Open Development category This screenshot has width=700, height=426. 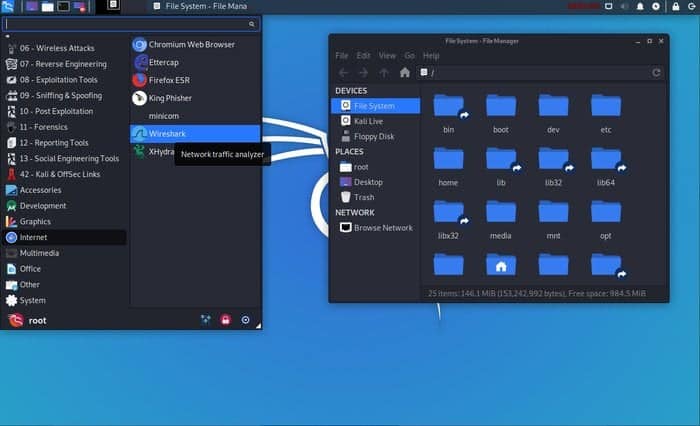[65, 206]
